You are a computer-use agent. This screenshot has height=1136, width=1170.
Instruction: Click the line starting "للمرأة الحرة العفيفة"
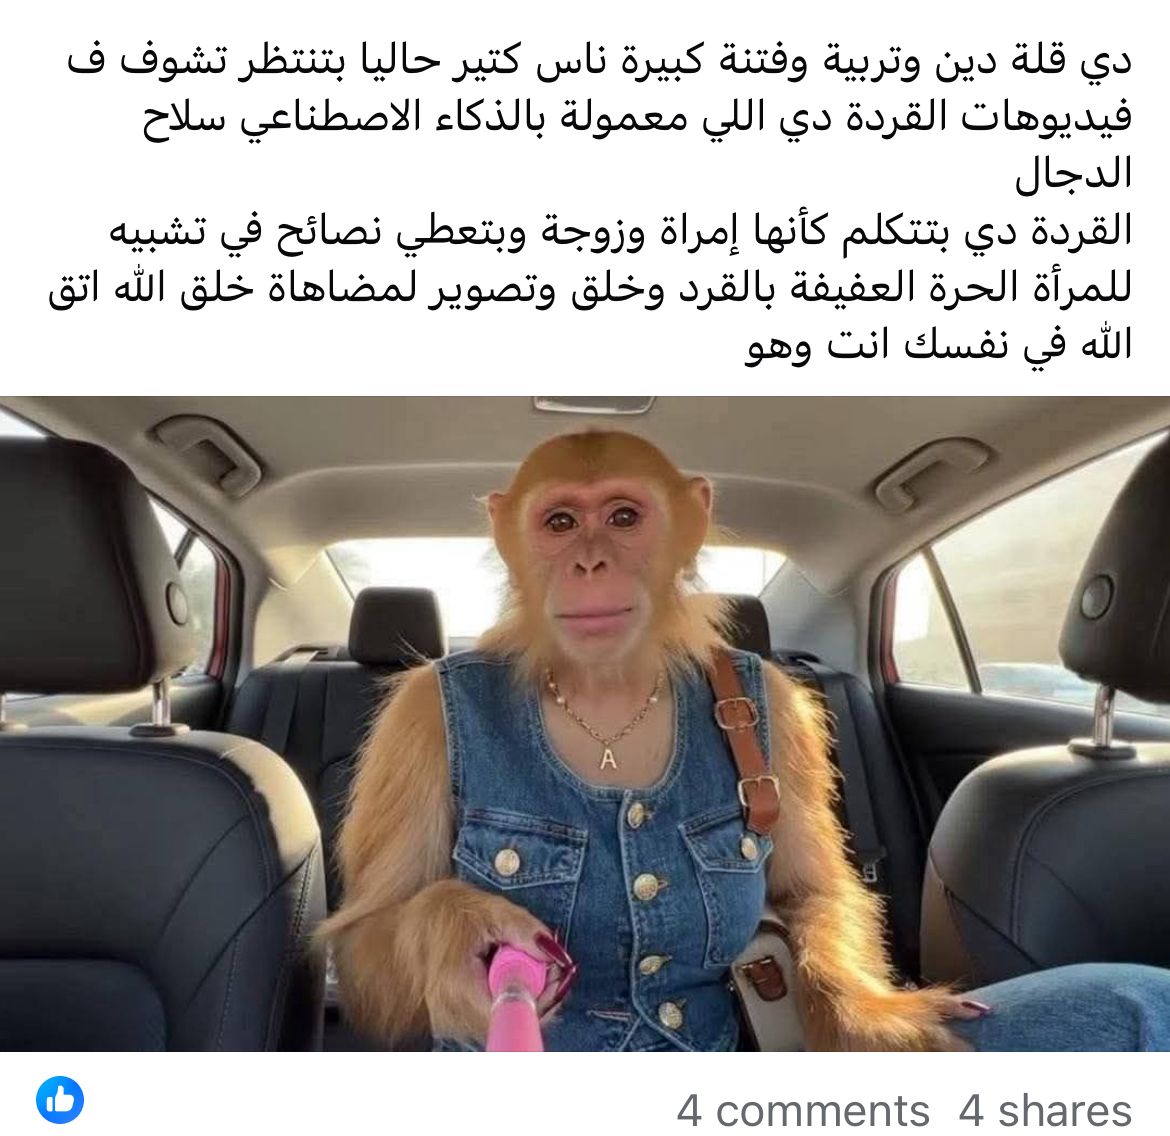589,290
